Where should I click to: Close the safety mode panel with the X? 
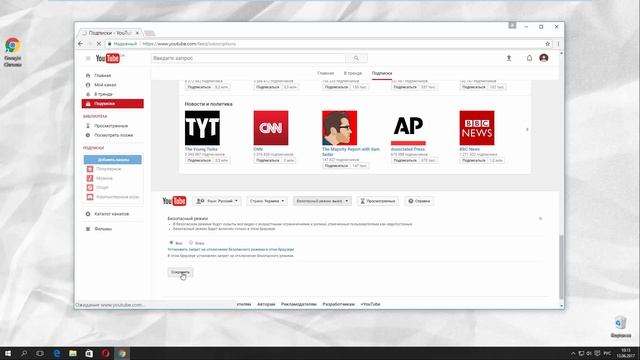point(540,219)
